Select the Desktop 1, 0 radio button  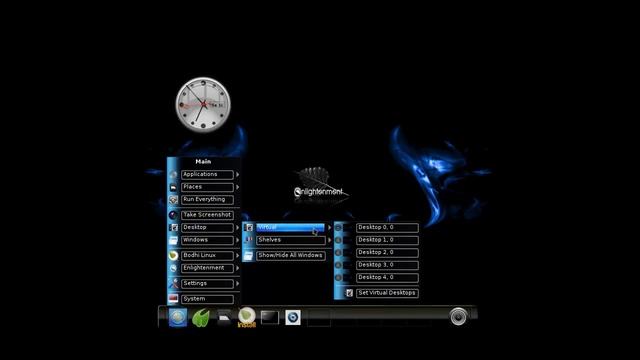click(338, 240)
